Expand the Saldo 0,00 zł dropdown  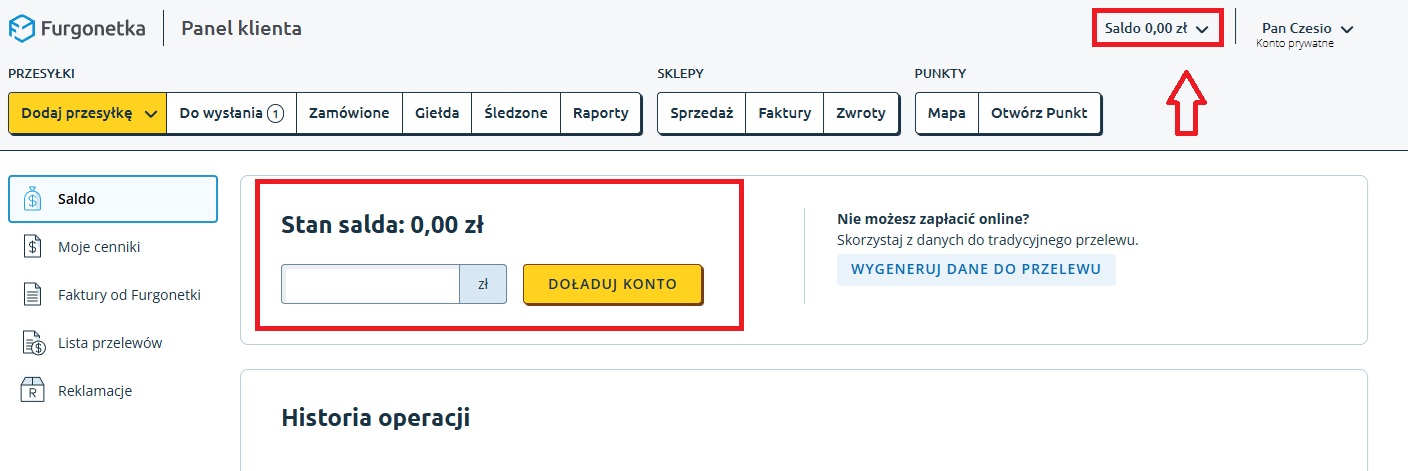coord(1158,29)
